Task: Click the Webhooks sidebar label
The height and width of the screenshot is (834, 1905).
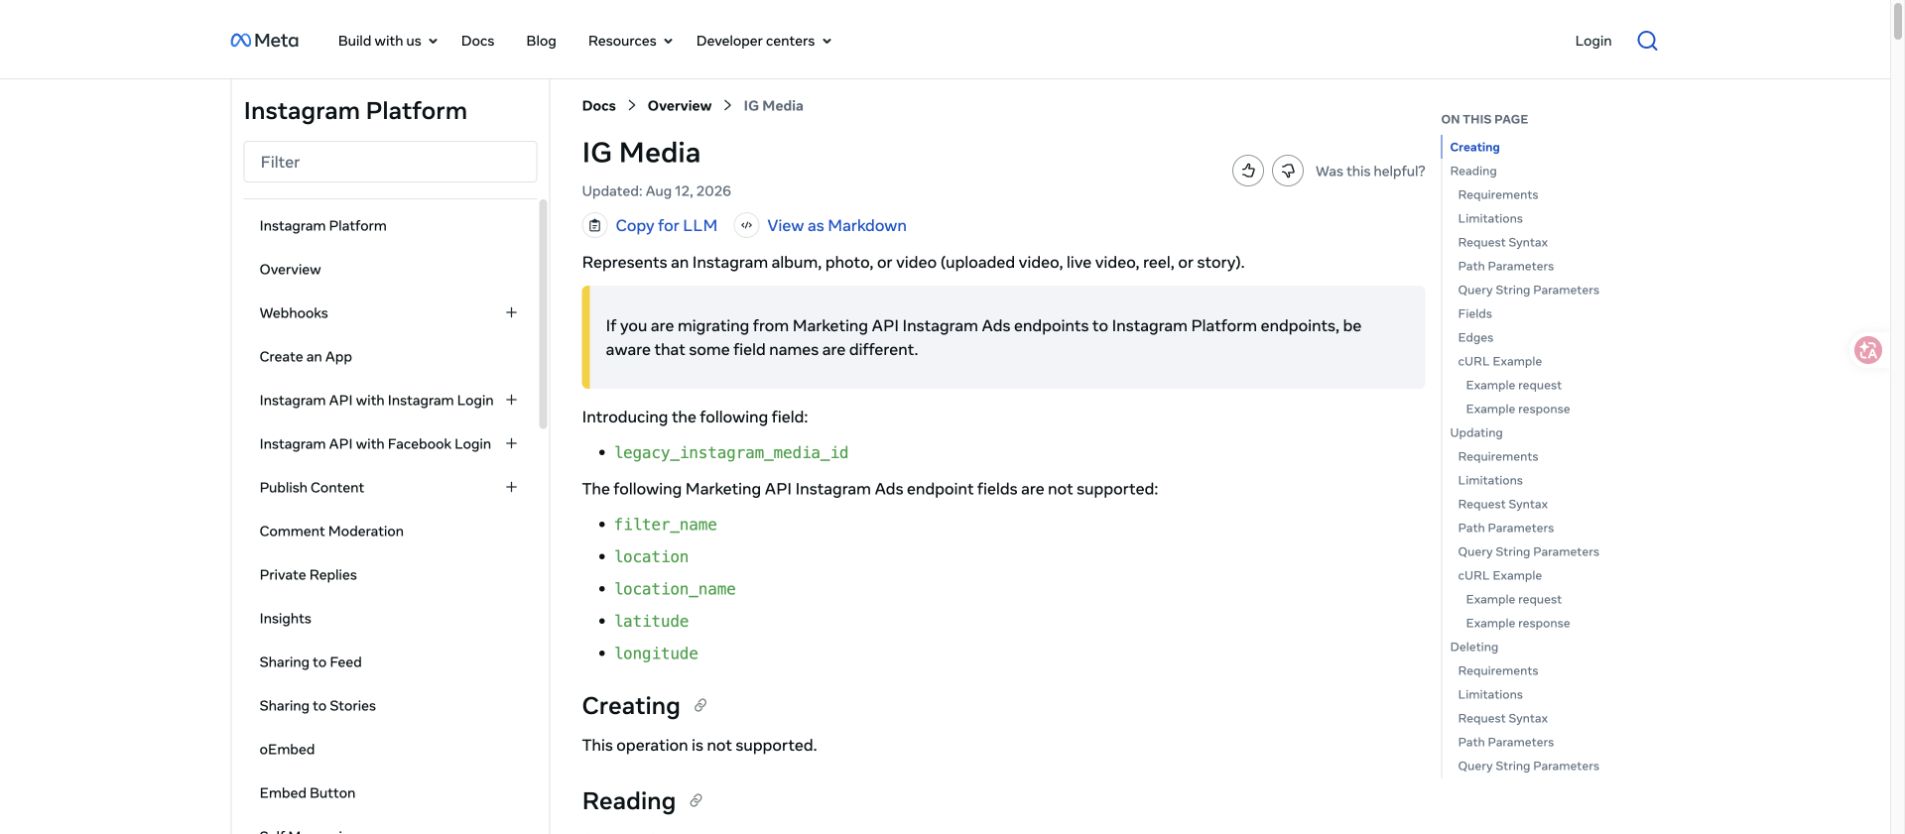Action: 293,312
